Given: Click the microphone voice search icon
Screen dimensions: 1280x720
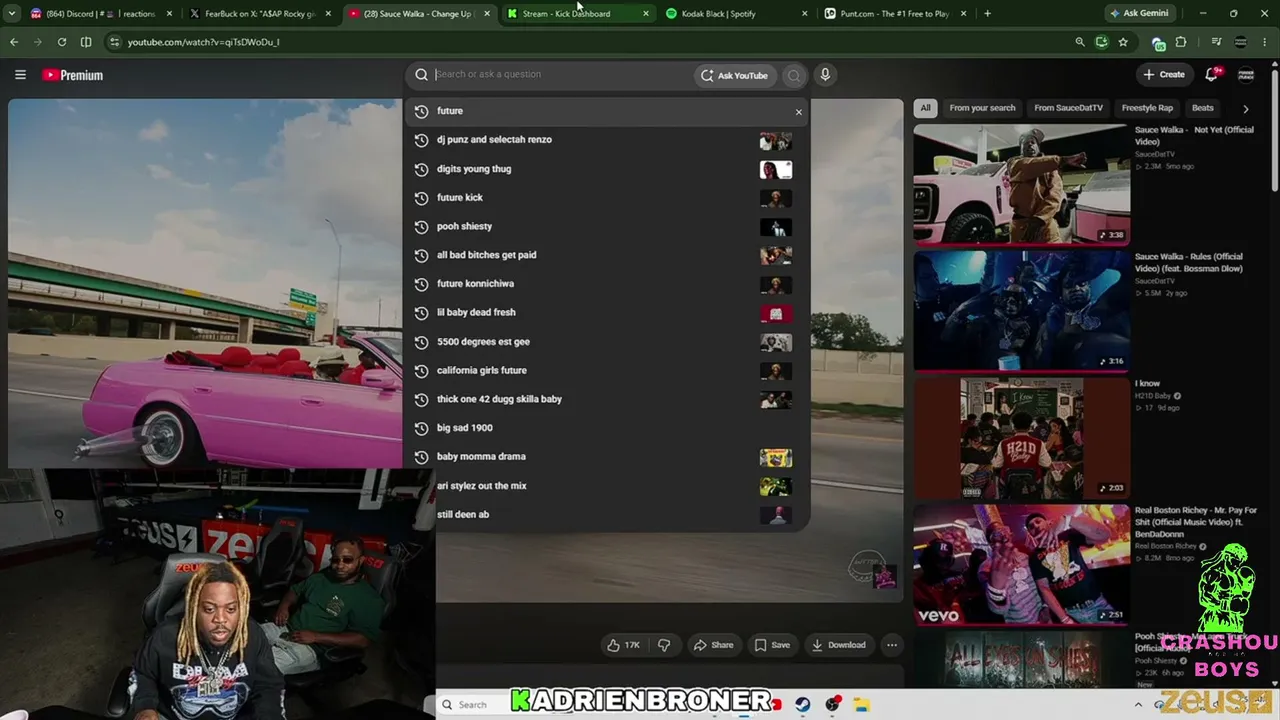Looking at the screenshot, I should [825, 75].
